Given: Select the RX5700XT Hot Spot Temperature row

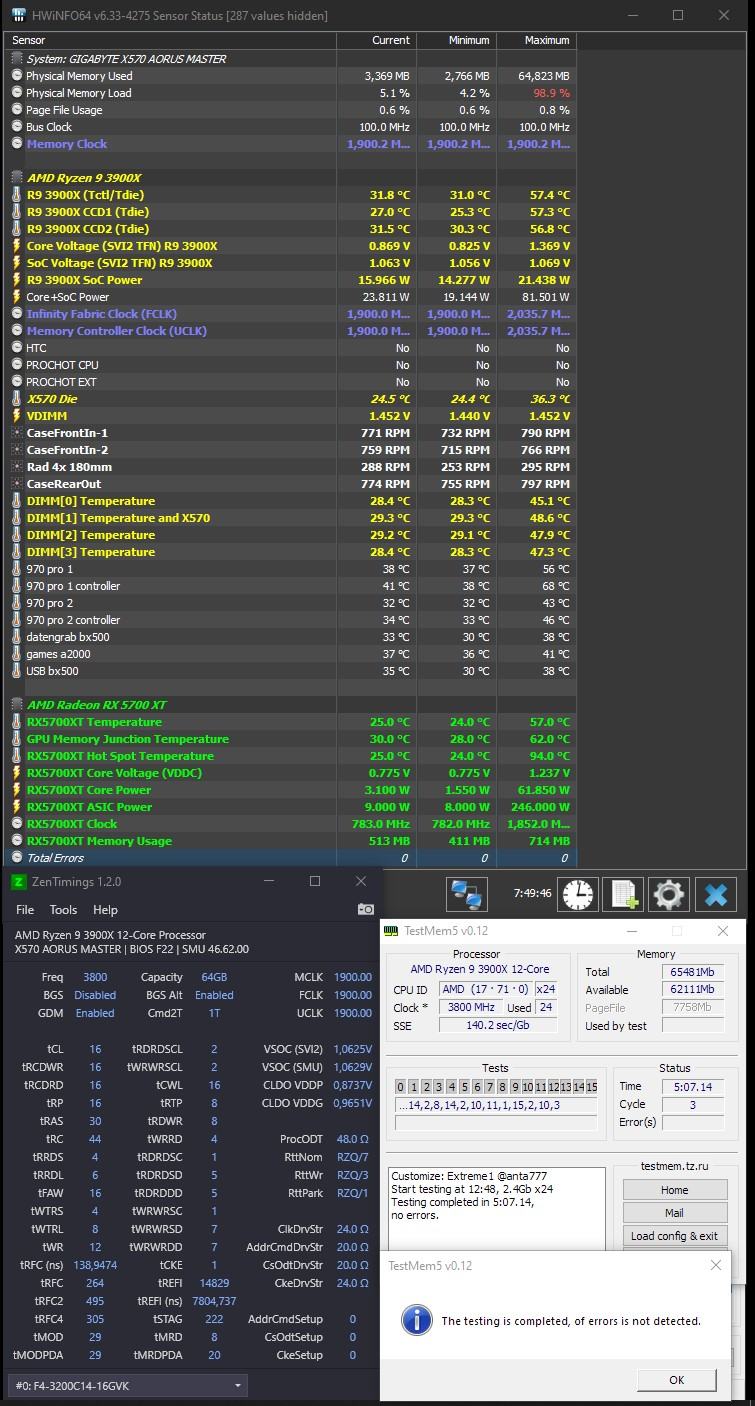Looking at the screenshot, I should pos(290,756).
